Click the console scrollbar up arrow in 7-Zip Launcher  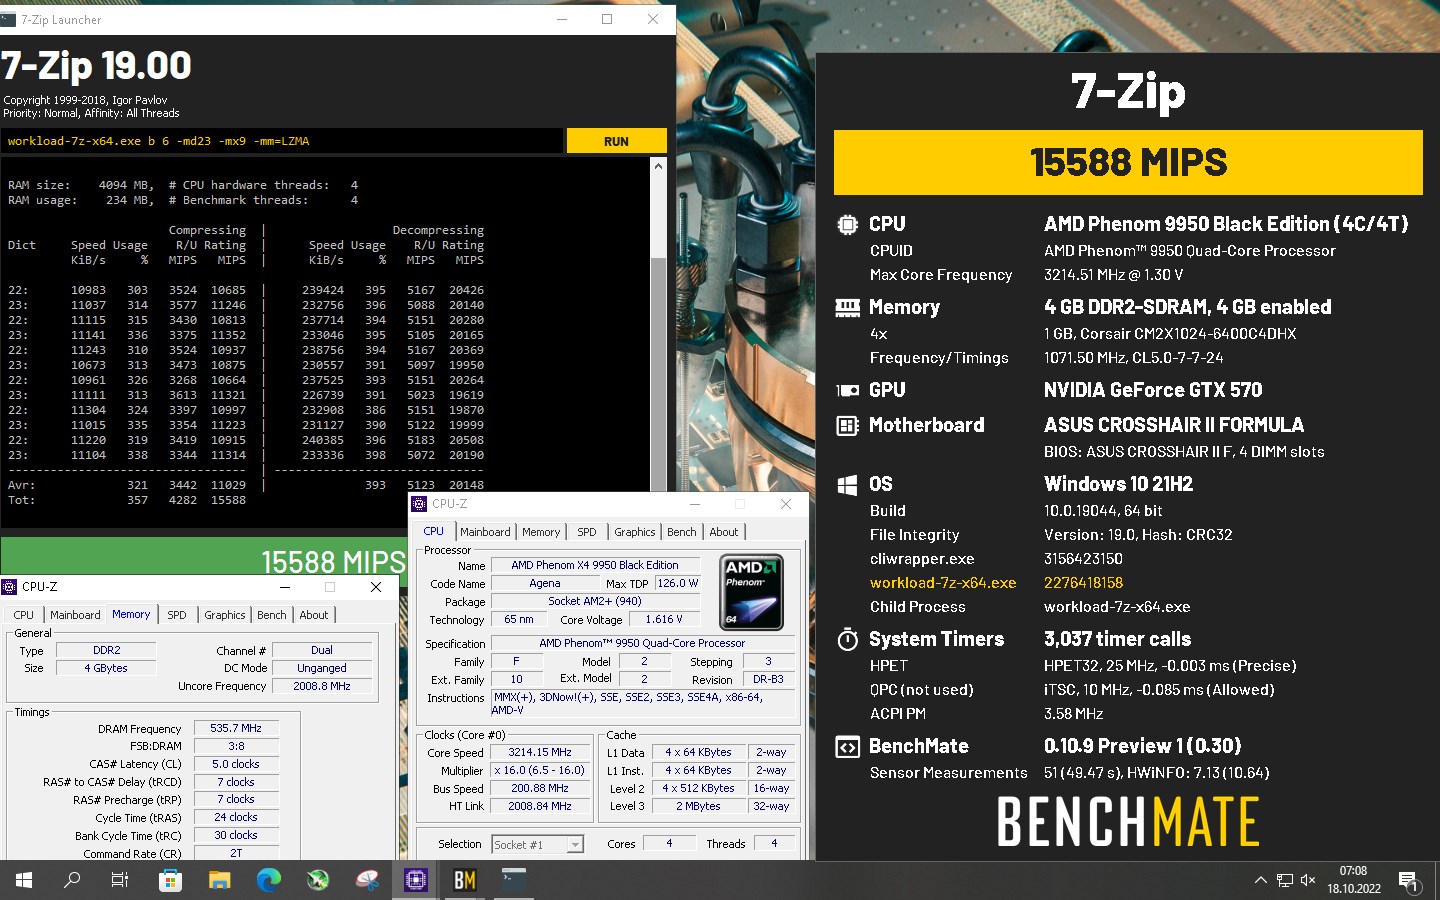pyautogui.click(x=658, y=166)
